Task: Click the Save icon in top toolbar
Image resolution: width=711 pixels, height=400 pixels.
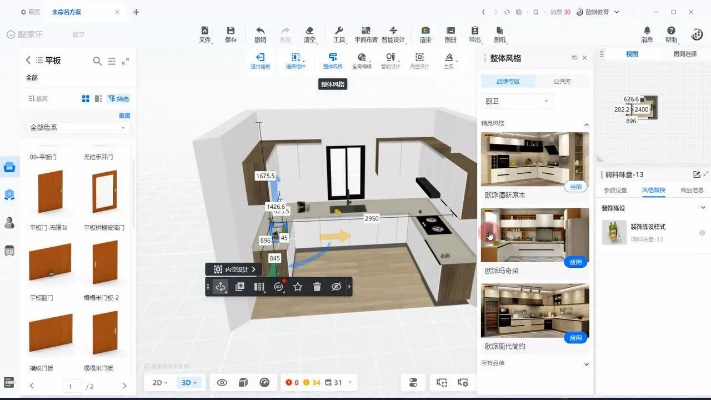Action: (x=231, y=34)
